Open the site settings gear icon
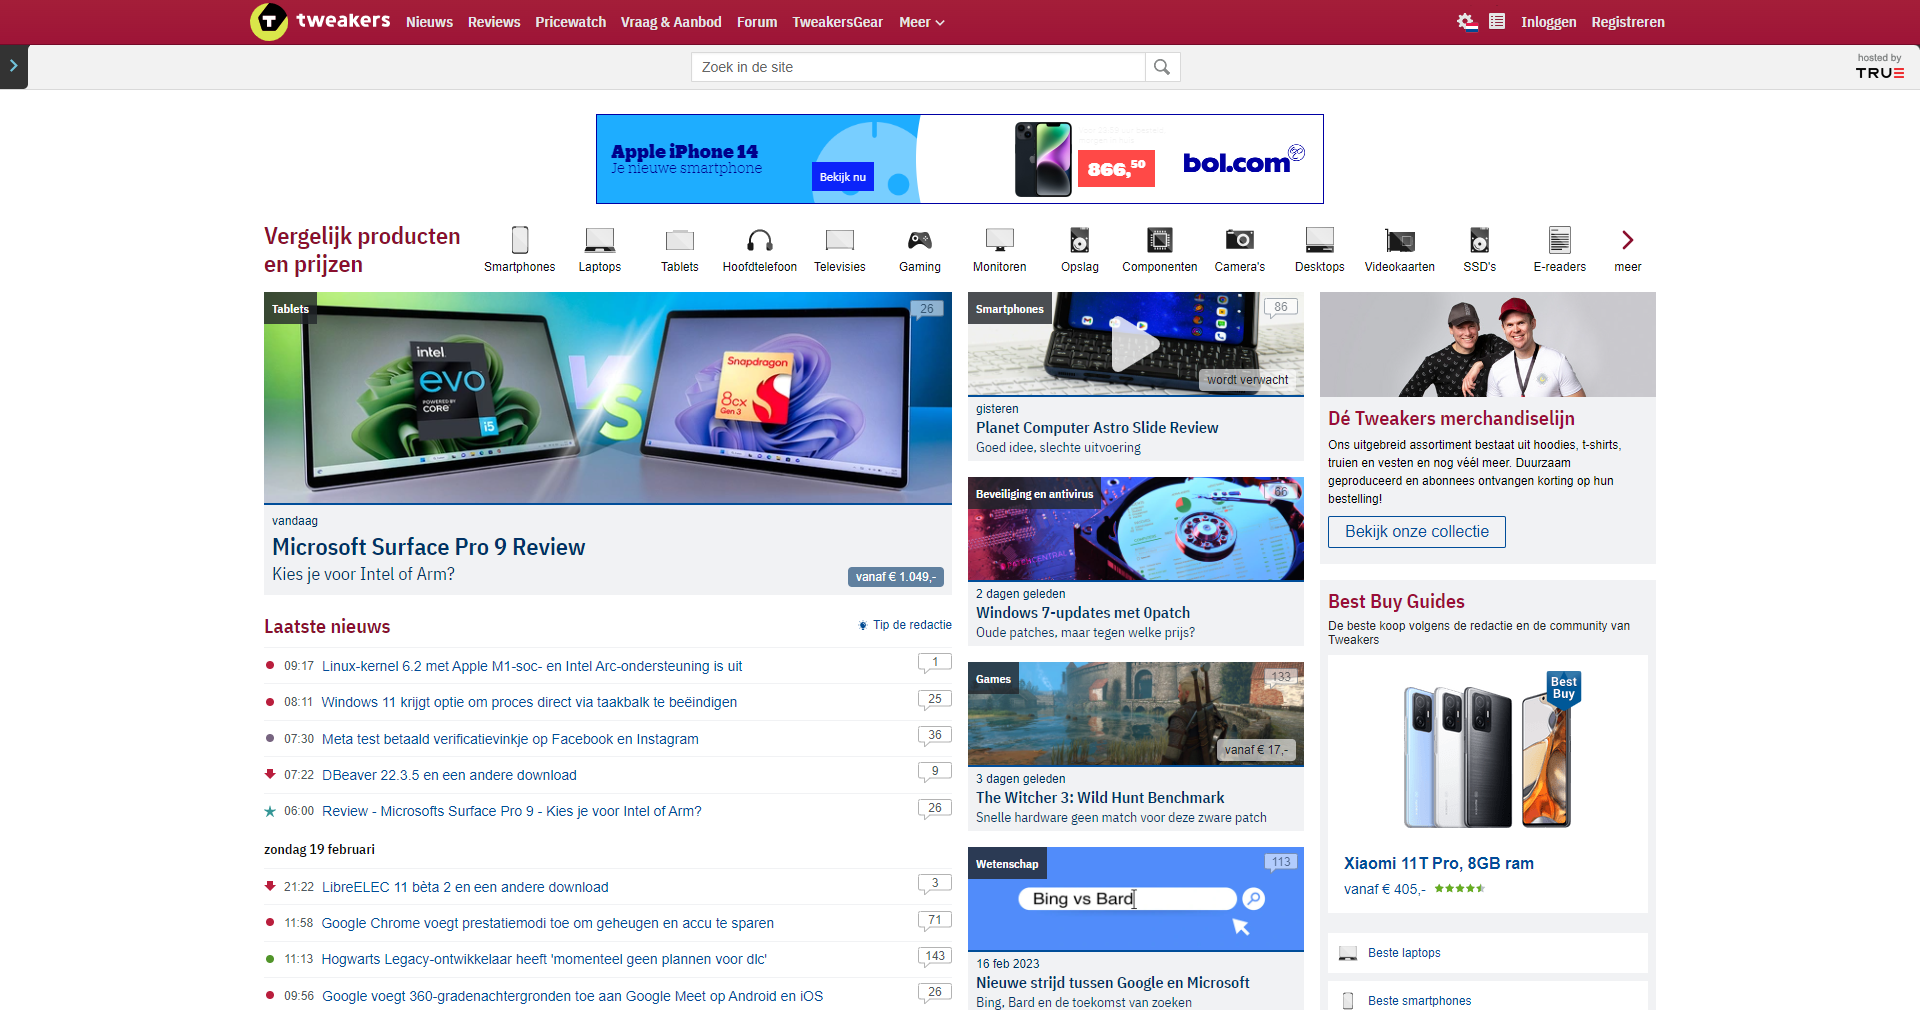 pos(1467,21)
